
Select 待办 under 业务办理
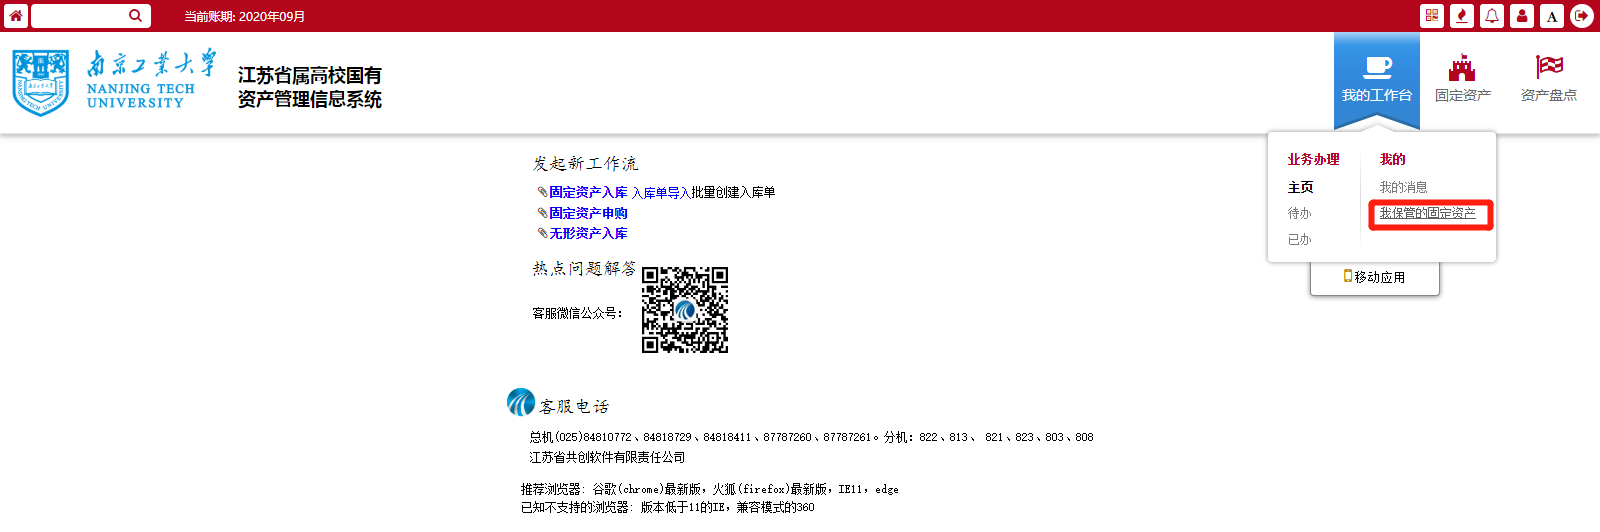coord(1299,213)
